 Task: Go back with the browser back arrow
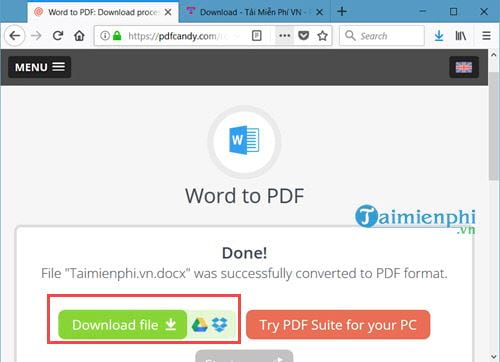(x=15, y=35)
